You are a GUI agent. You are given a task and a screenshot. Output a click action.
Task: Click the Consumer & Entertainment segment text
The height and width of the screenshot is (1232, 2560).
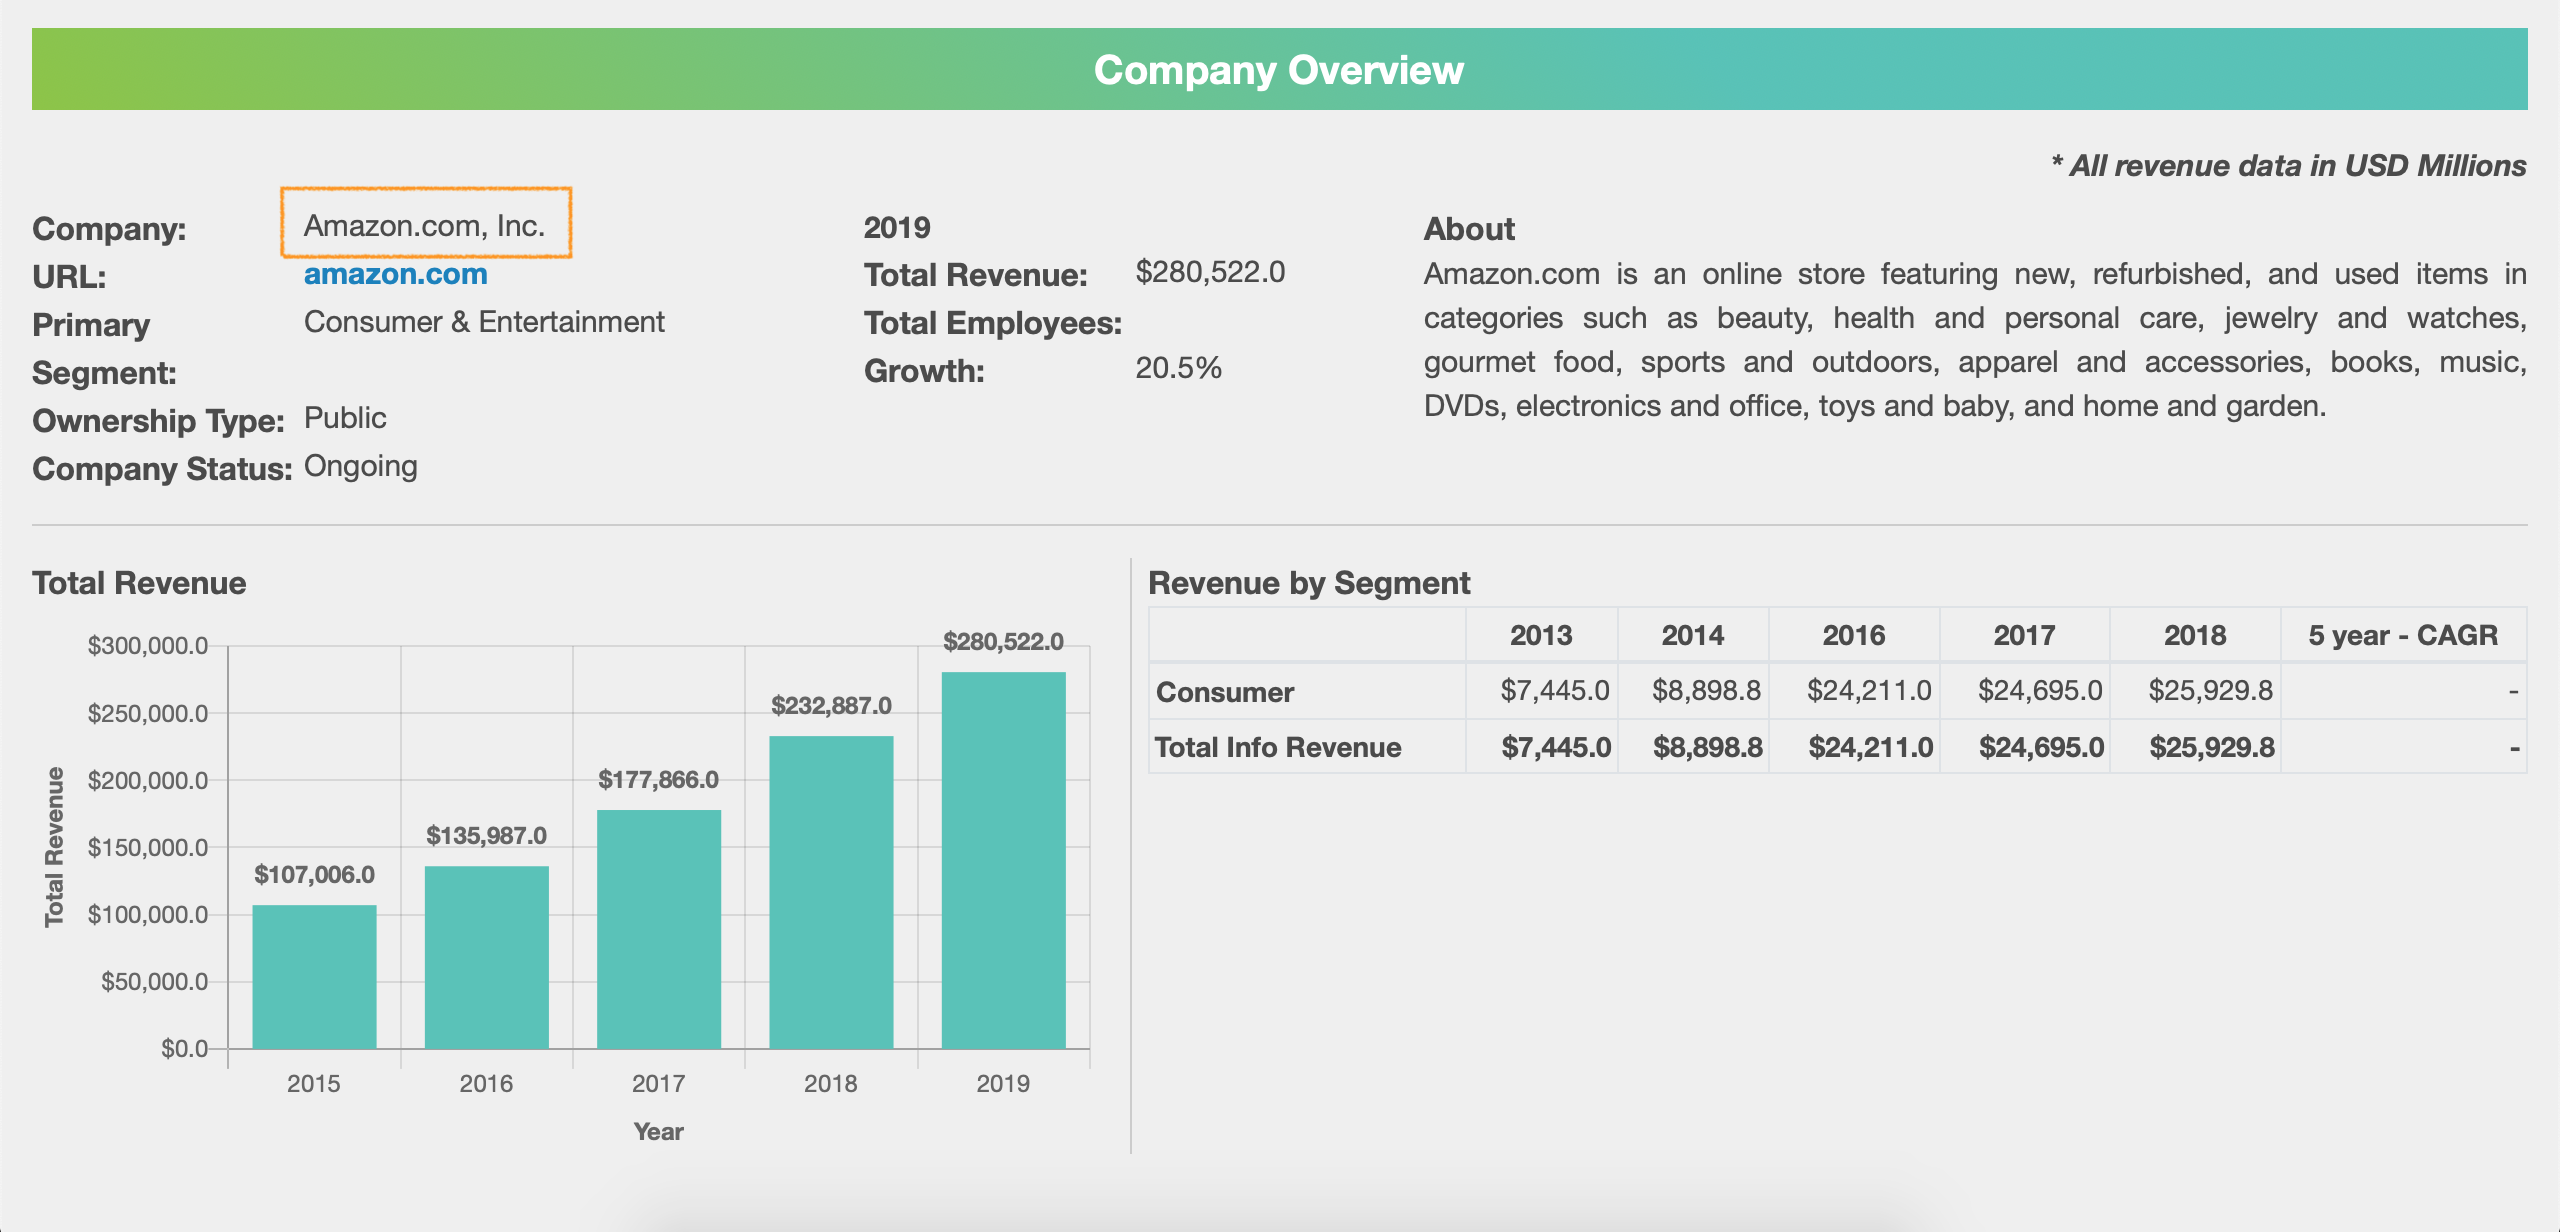pyautogui.click(x=484, y=322)
